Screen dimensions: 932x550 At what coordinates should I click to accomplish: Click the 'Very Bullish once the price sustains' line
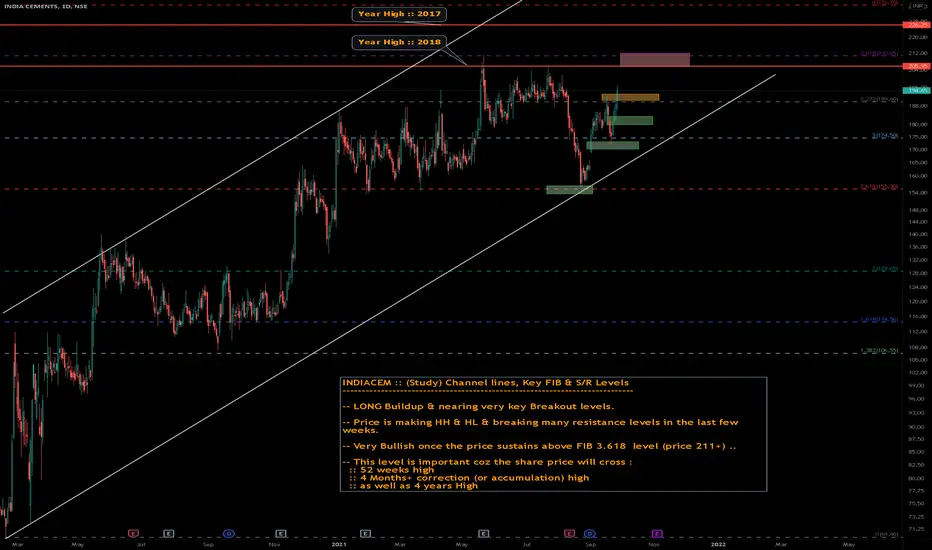point(539,446)
